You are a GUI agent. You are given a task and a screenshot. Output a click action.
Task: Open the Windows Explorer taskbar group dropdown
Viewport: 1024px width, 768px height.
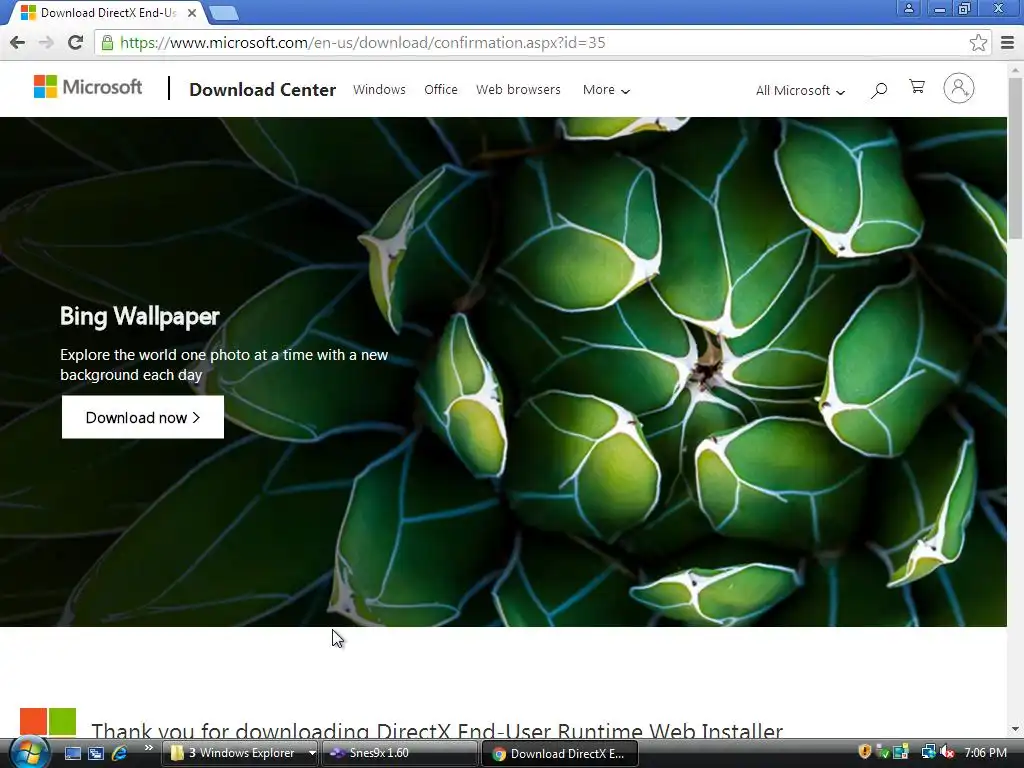click(312, 753)
